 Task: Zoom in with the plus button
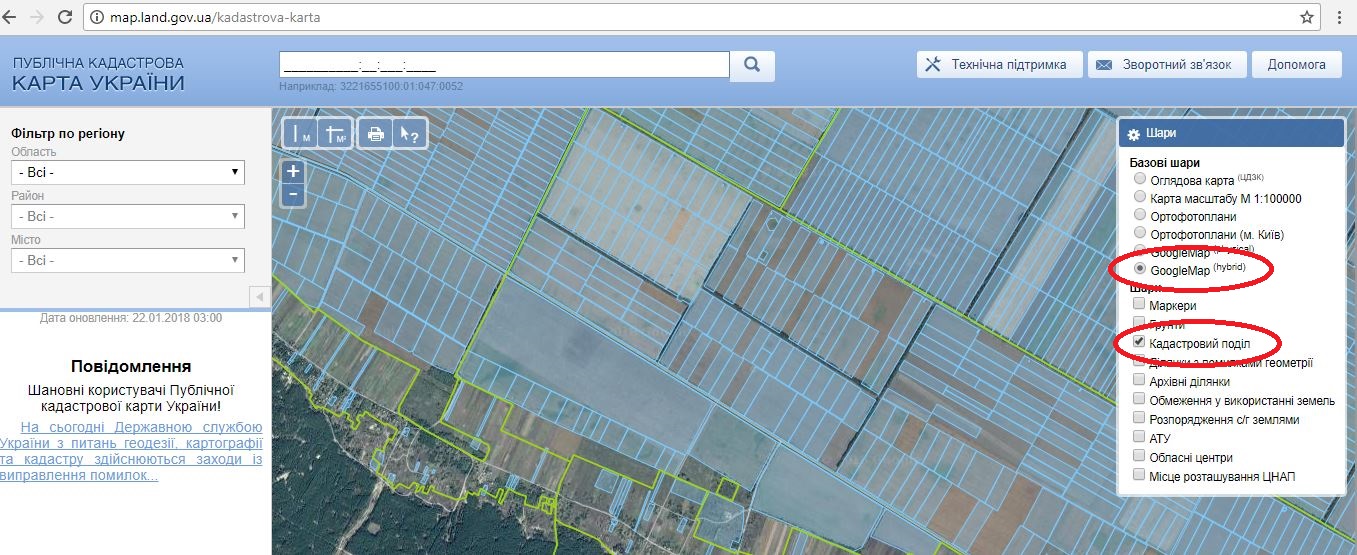pos(293,171)
